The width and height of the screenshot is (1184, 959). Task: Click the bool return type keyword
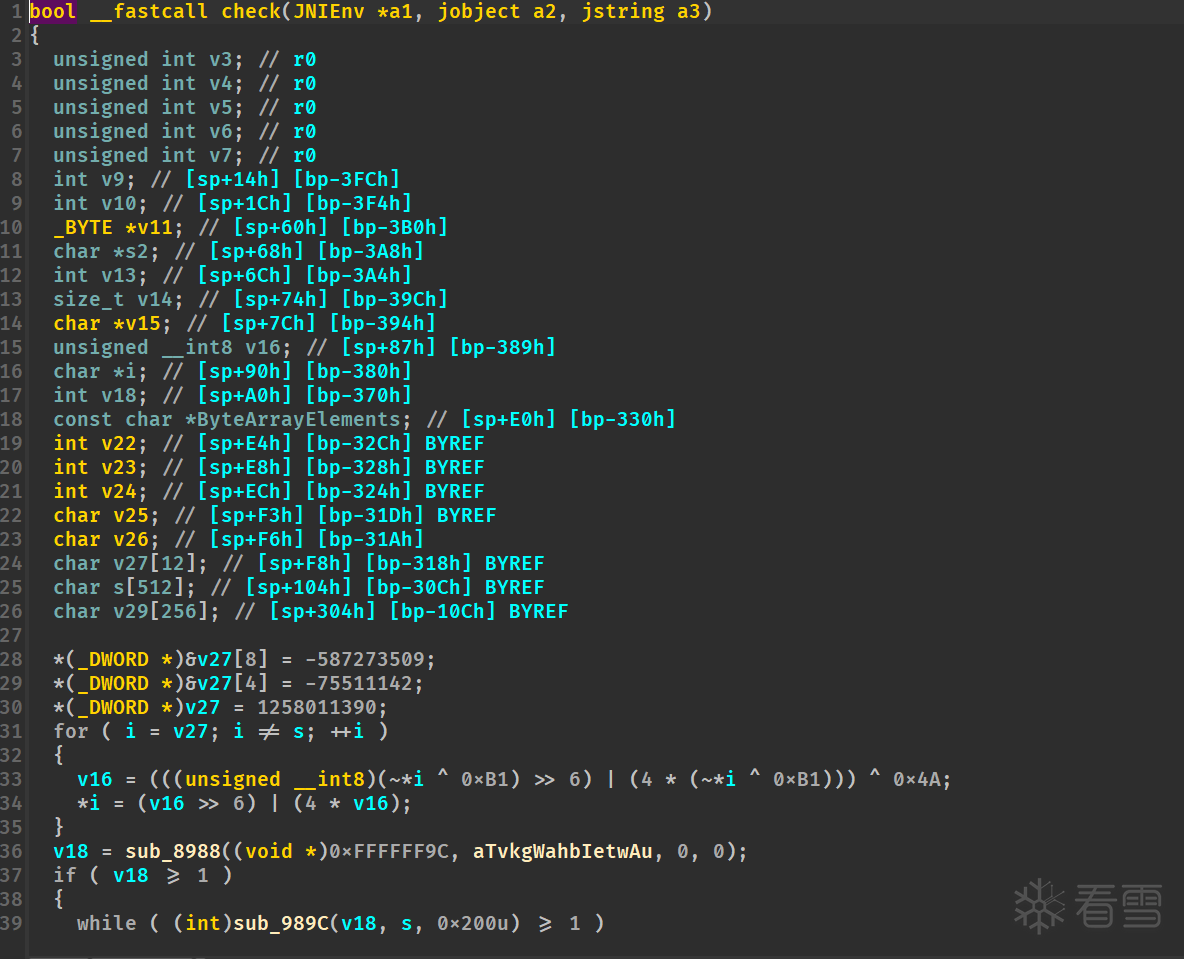[53, 12]
